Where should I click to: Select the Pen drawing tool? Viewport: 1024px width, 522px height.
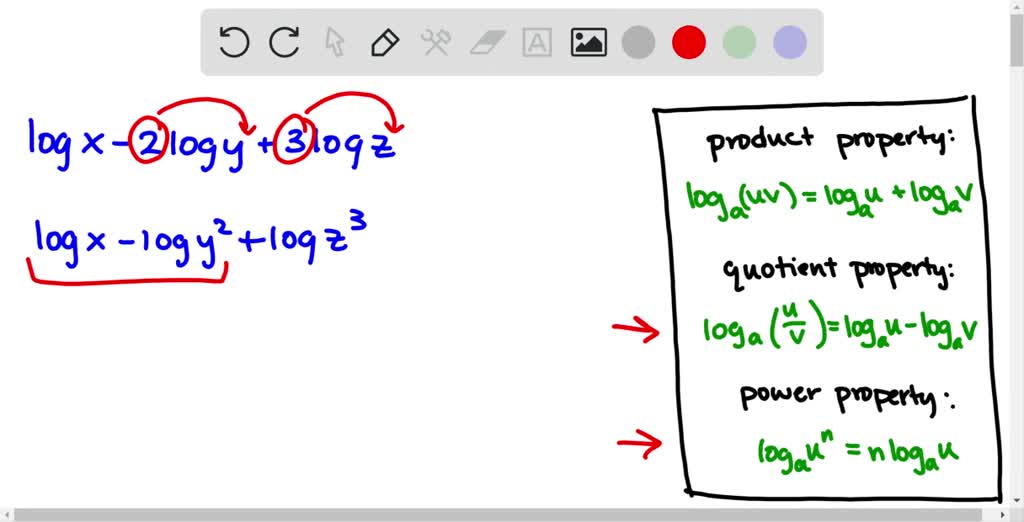point(385,42)
